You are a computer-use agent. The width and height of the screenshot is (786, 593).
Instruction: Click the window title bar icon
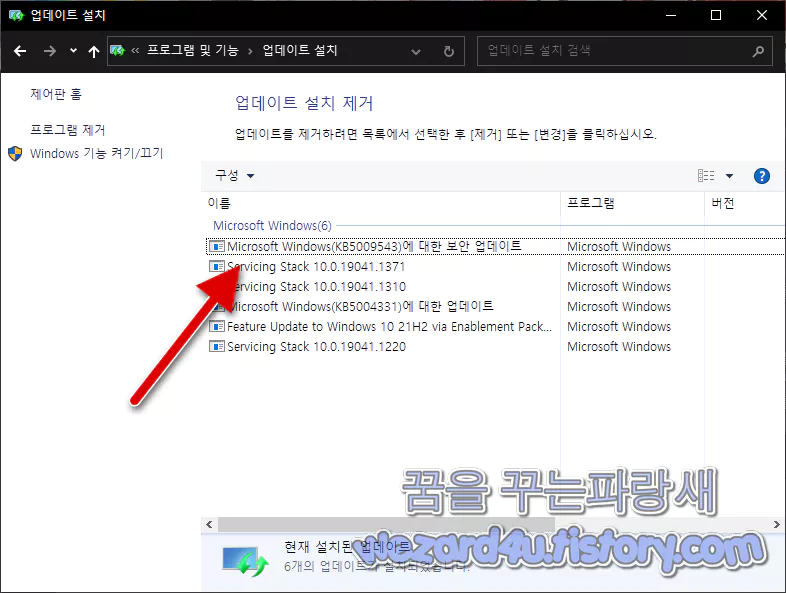tap(16, 15)
